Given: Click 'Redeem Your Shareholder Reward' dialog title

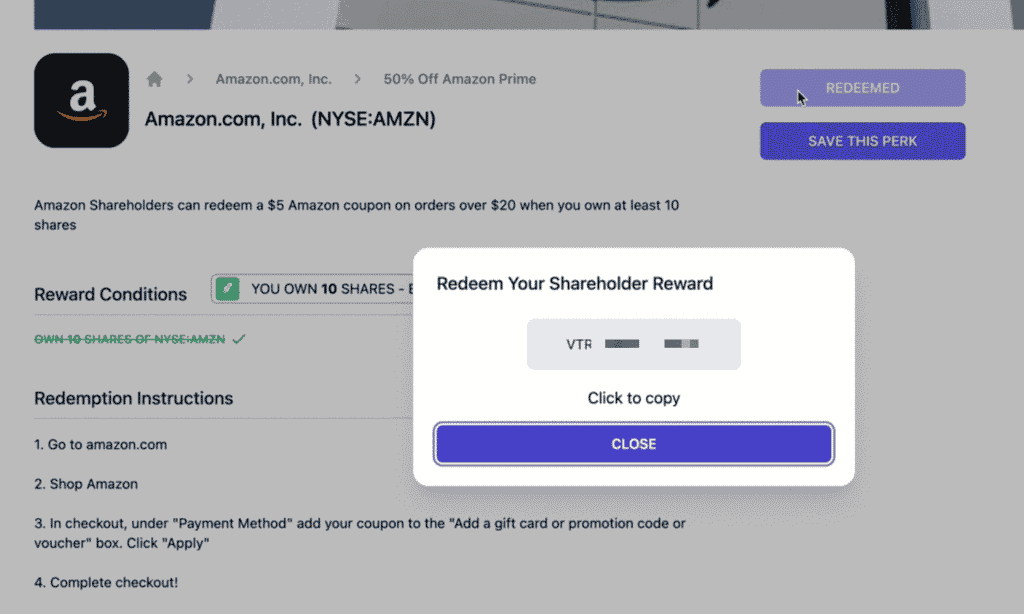Looking at the screenshot, I should click(575, 283).
